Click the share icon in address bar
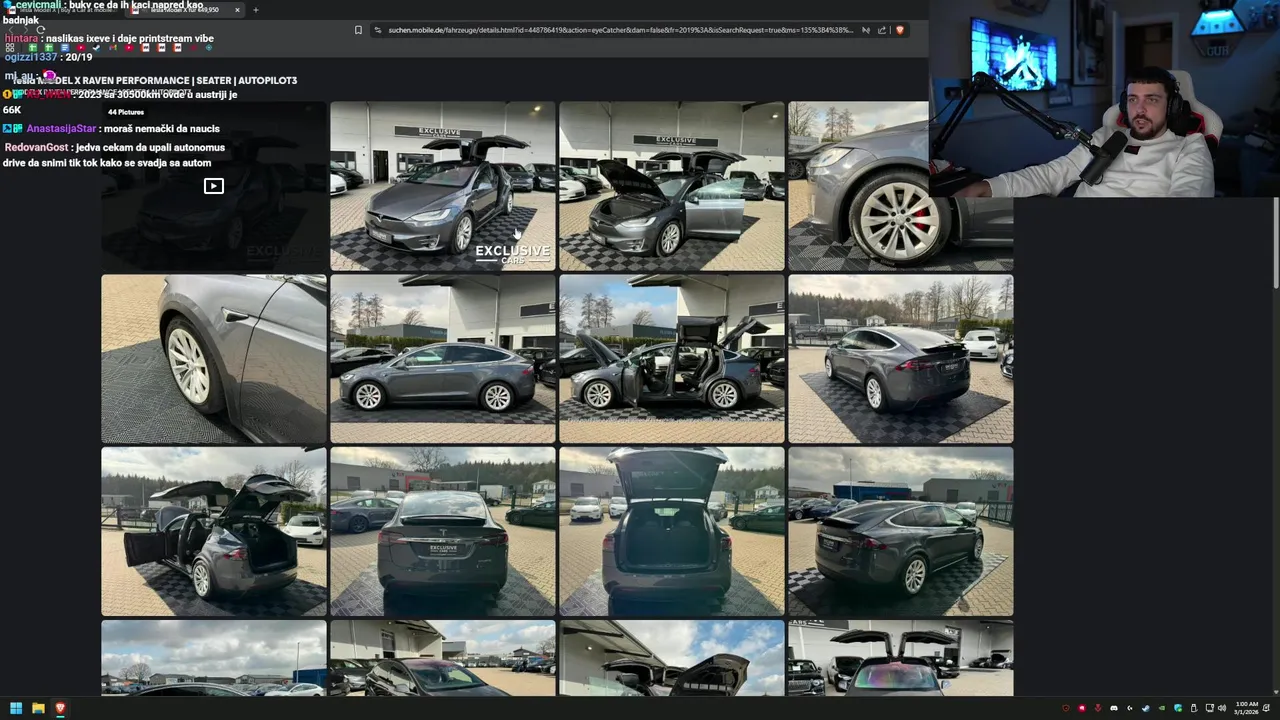This screenshot has width=1280, height=720. pos(882,30)
